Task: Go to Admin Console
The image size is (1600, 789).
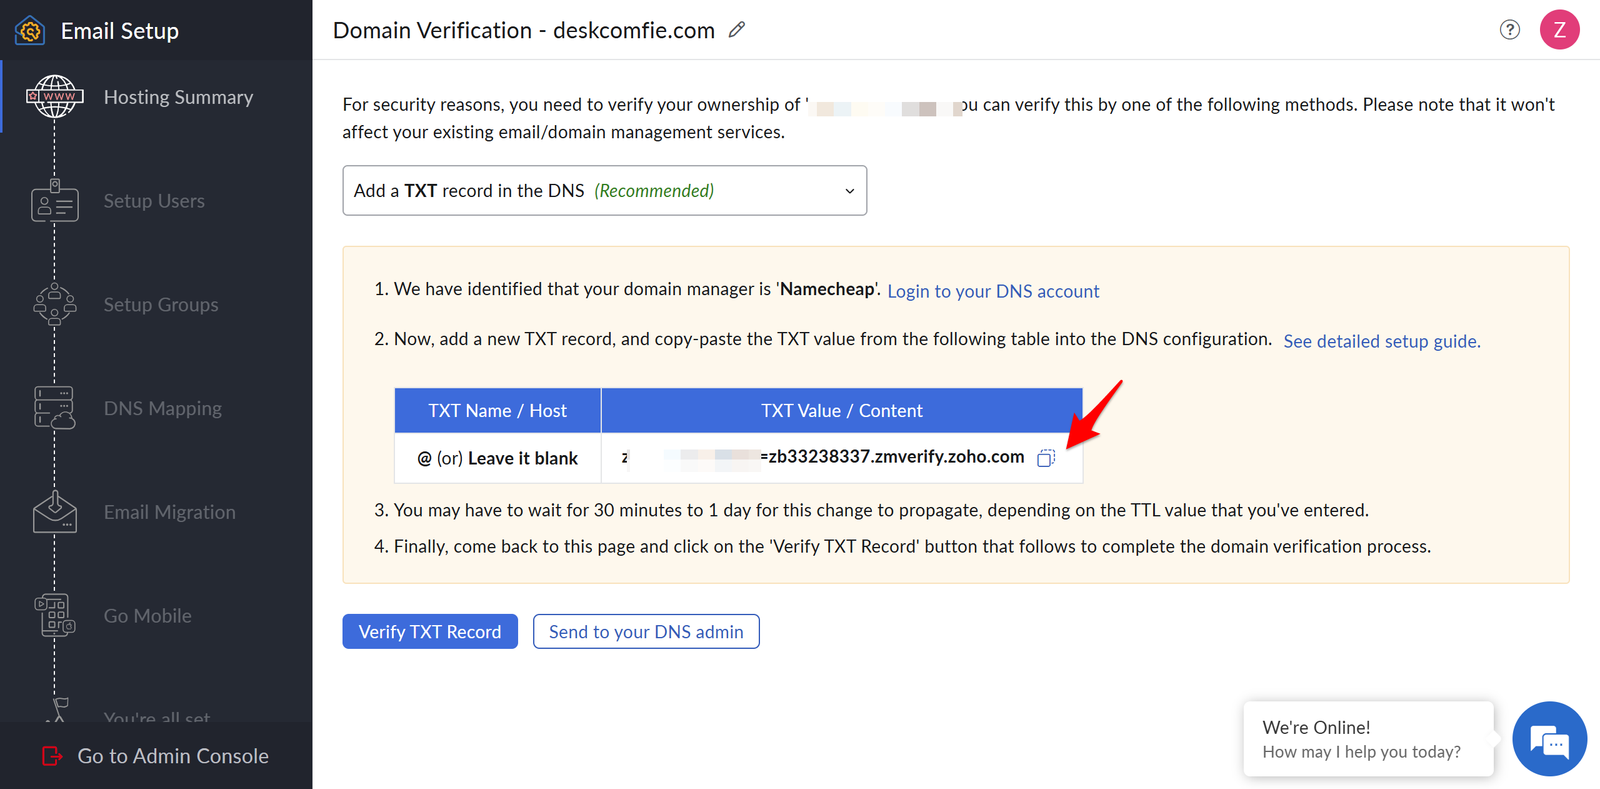Action: pos(156,756)
